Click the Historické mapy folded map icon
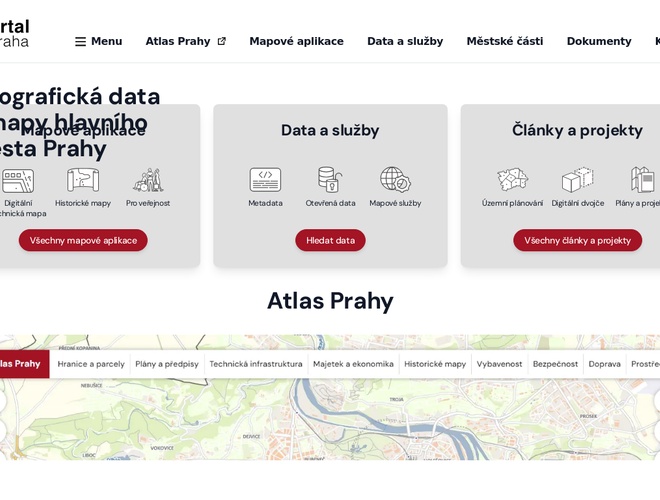 click(83, 180)
